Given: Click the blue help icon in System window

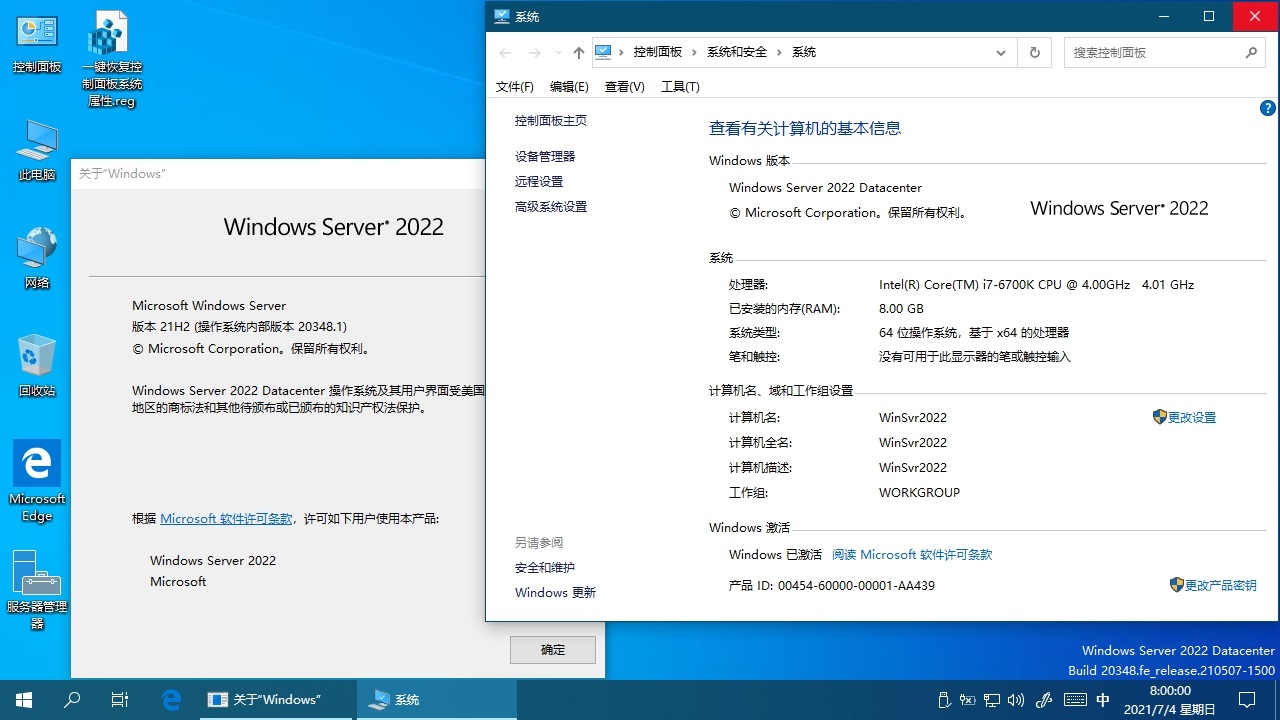Looking at the screenshot, I should point(1267,107).
